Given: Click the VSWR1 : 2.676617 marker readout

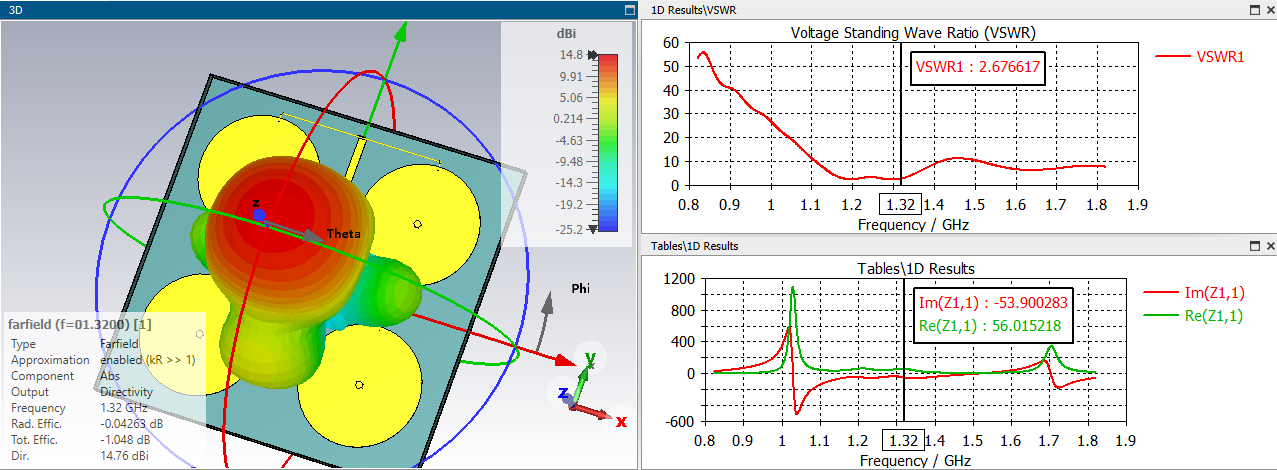Looking at the screenshot, I should [979, 68].
